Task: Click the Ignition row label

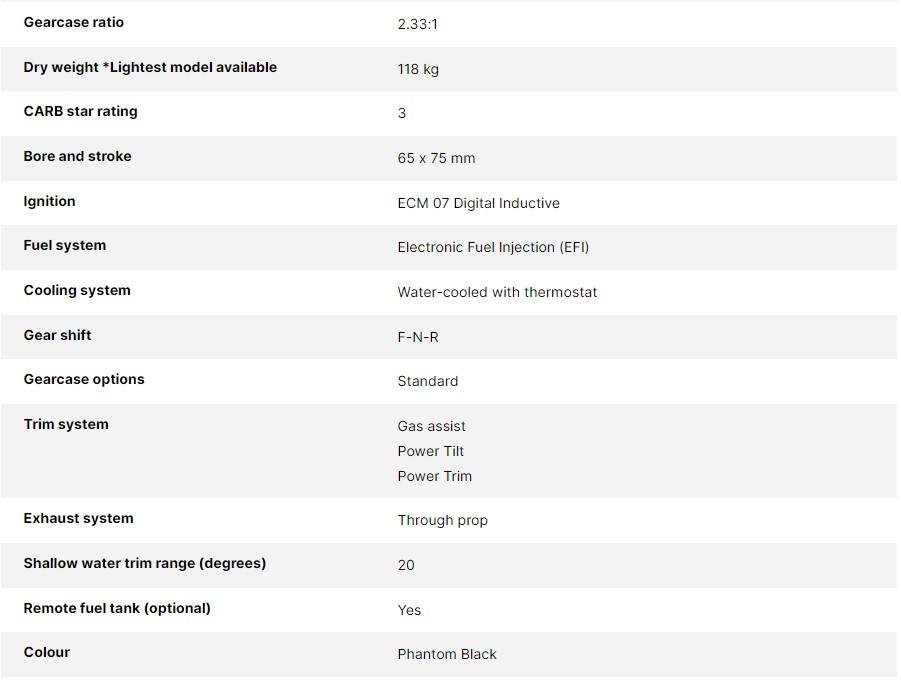Action: pyautogui.click(x=49, y=201)
